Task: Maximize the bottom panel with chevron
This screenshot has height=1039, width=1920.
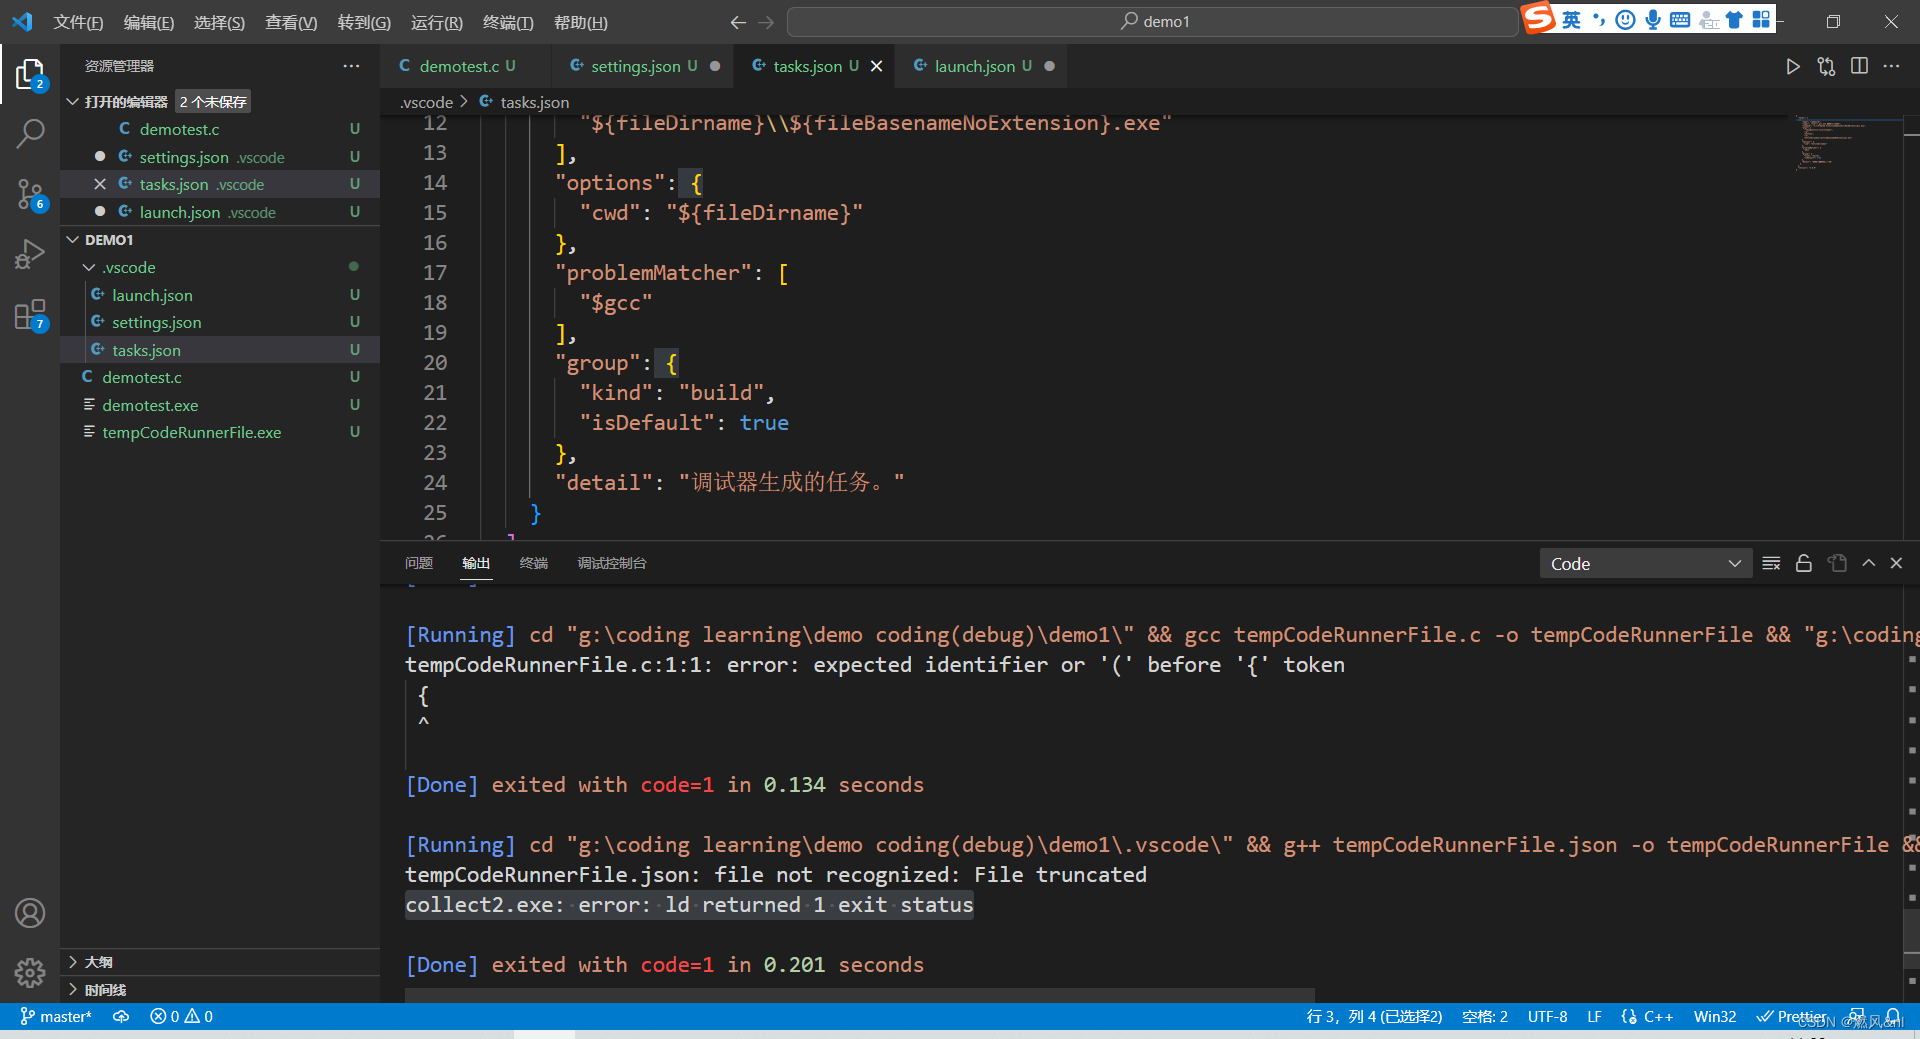Action: point(1868,563)
